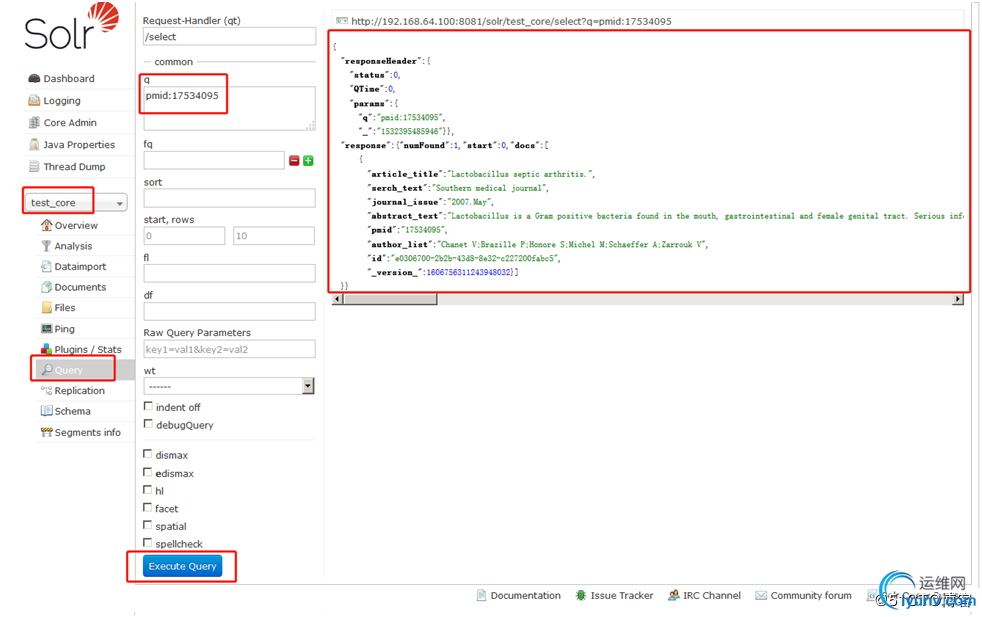Check the edismax option
Image resolution: width=982 pixels, height=617 pixels.
pyautogui.click(x=148, y=472)
